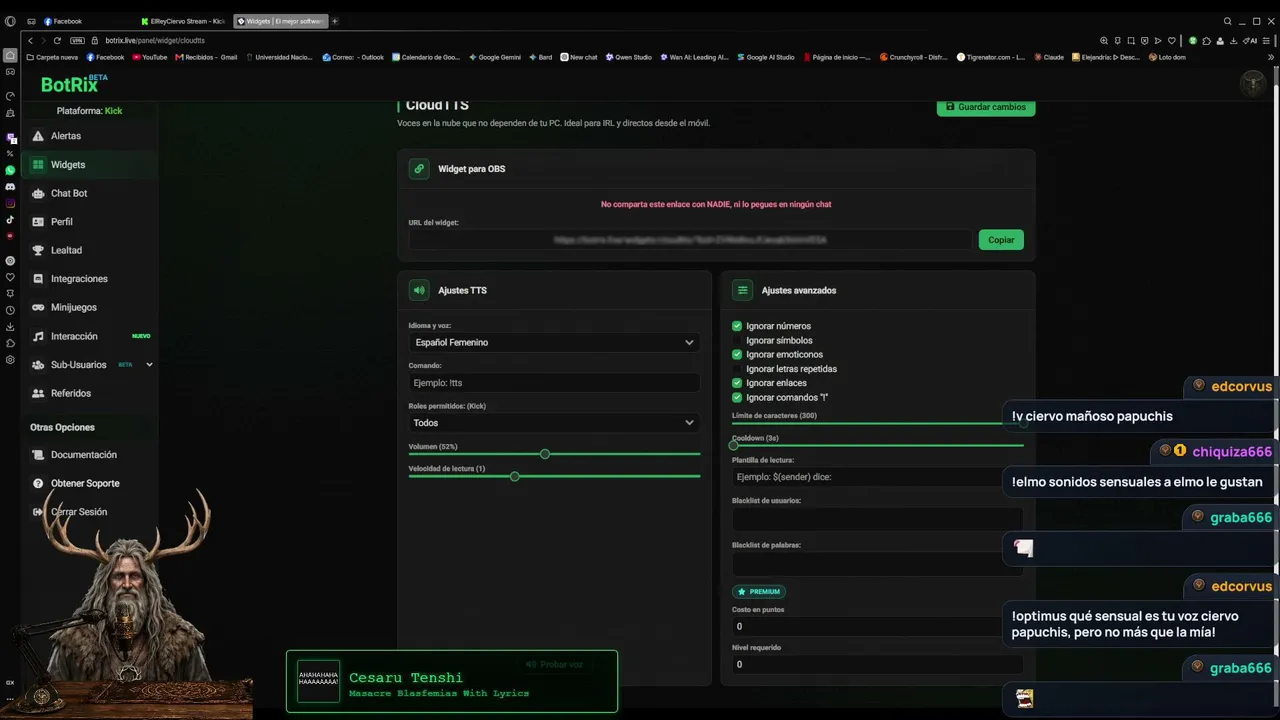This screenshot has height=720, width=1280.
Task: Click the Guardar cambios button
Action: pos(986,107)
